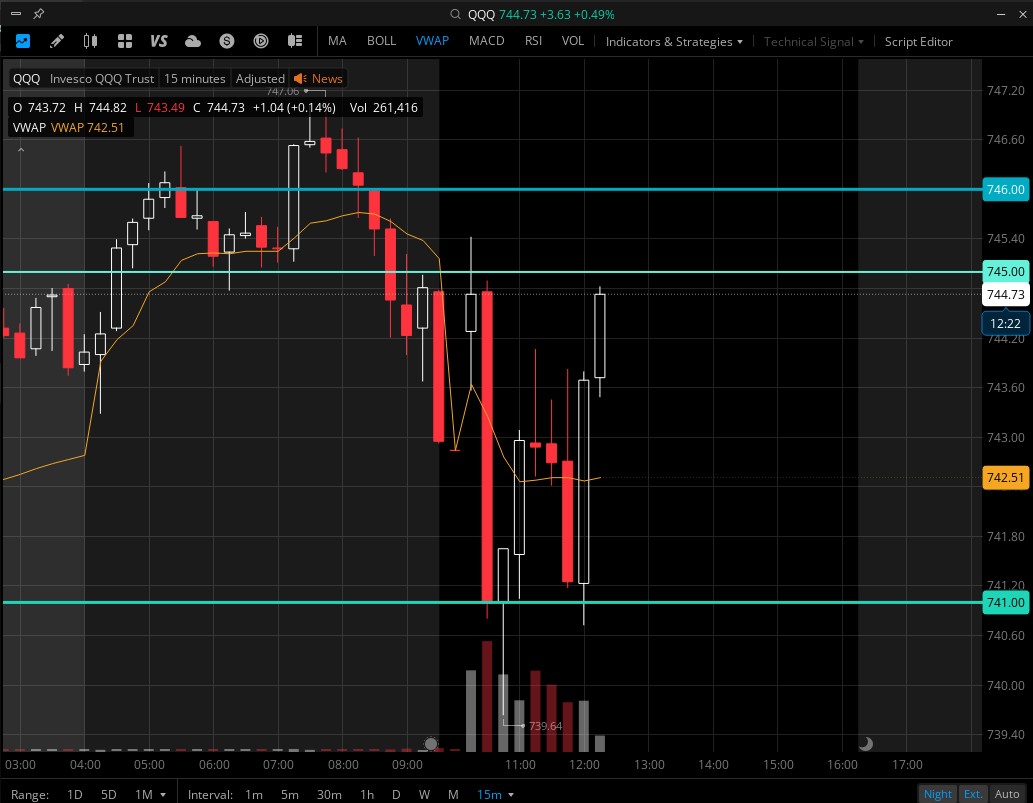Toggle Auto price scale
This screenshot has width=1033, height=803.
pyautogui.click(x=1007, y=794)
